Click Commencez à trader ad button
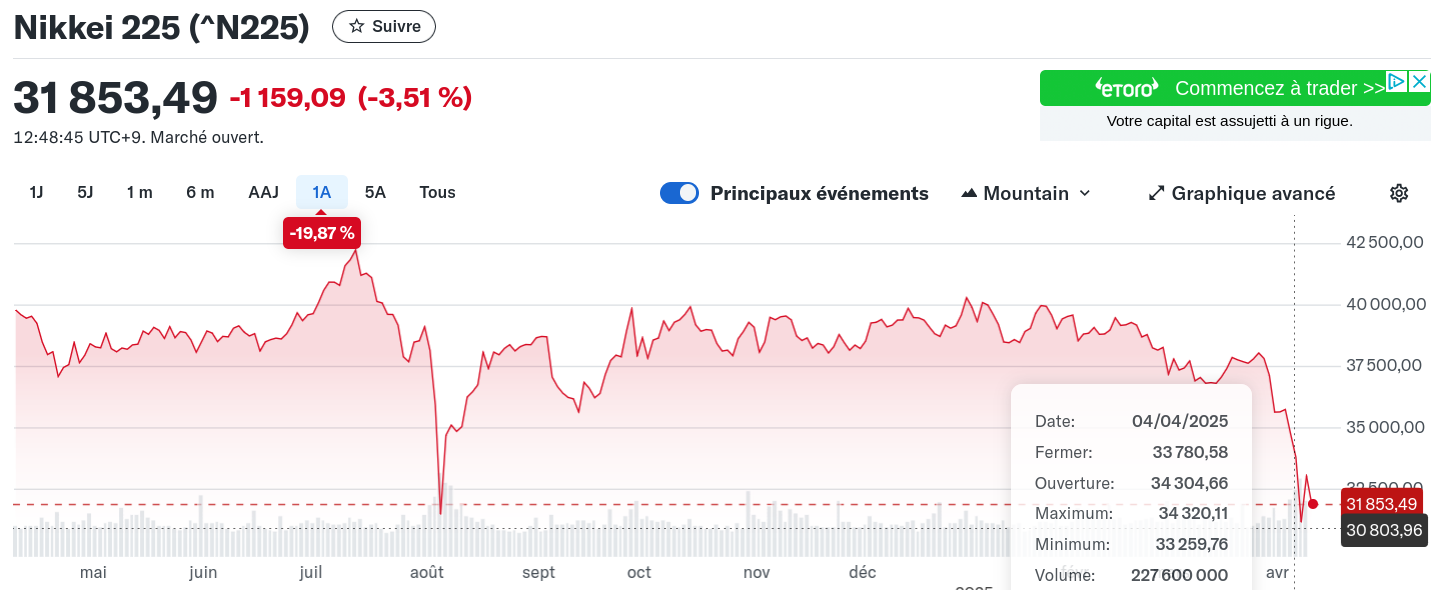This screenshot has height=590, width=1441. pyautogui.click(x=1280, y=88)
